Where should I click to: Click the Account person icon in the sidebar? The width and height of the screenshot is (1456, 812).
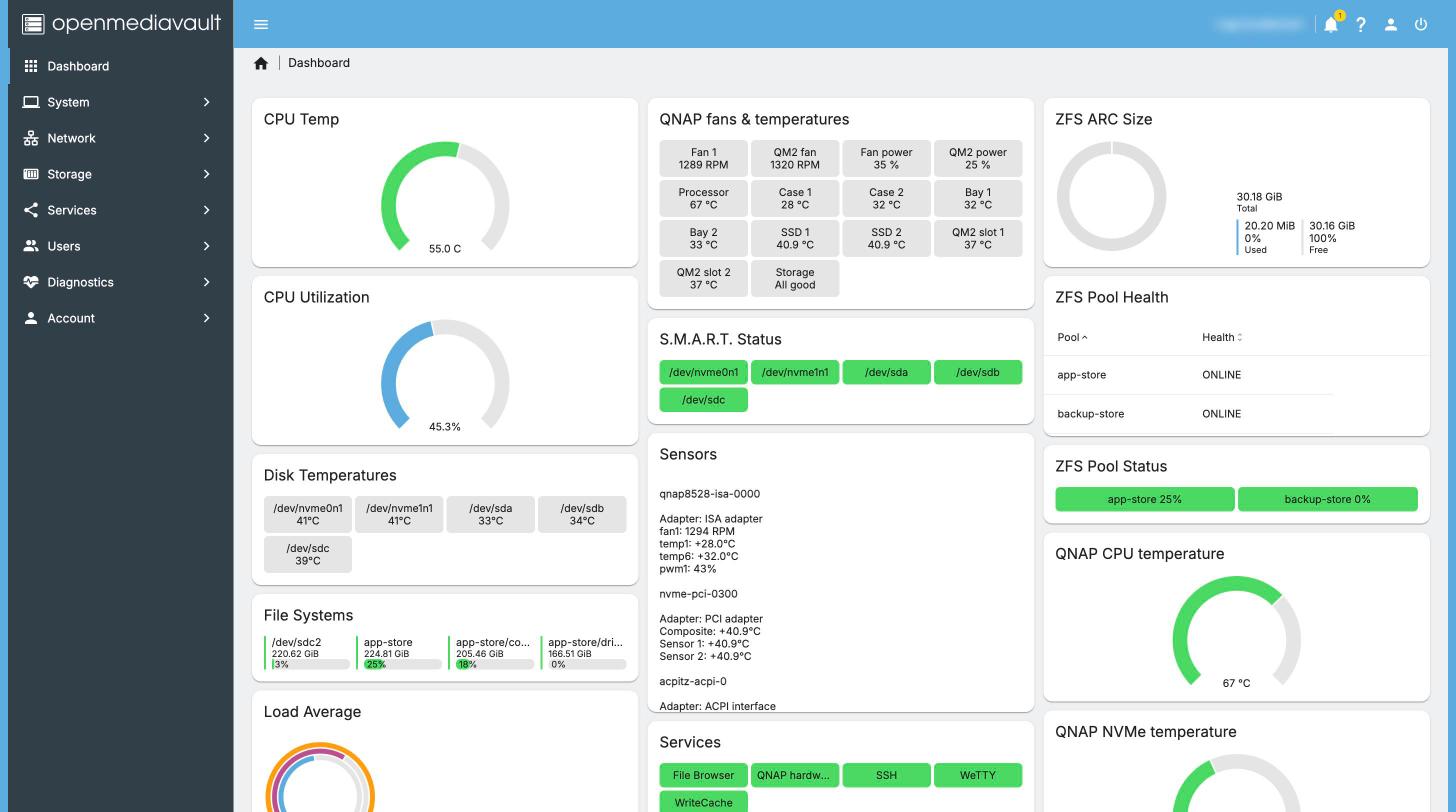point(31,318)
